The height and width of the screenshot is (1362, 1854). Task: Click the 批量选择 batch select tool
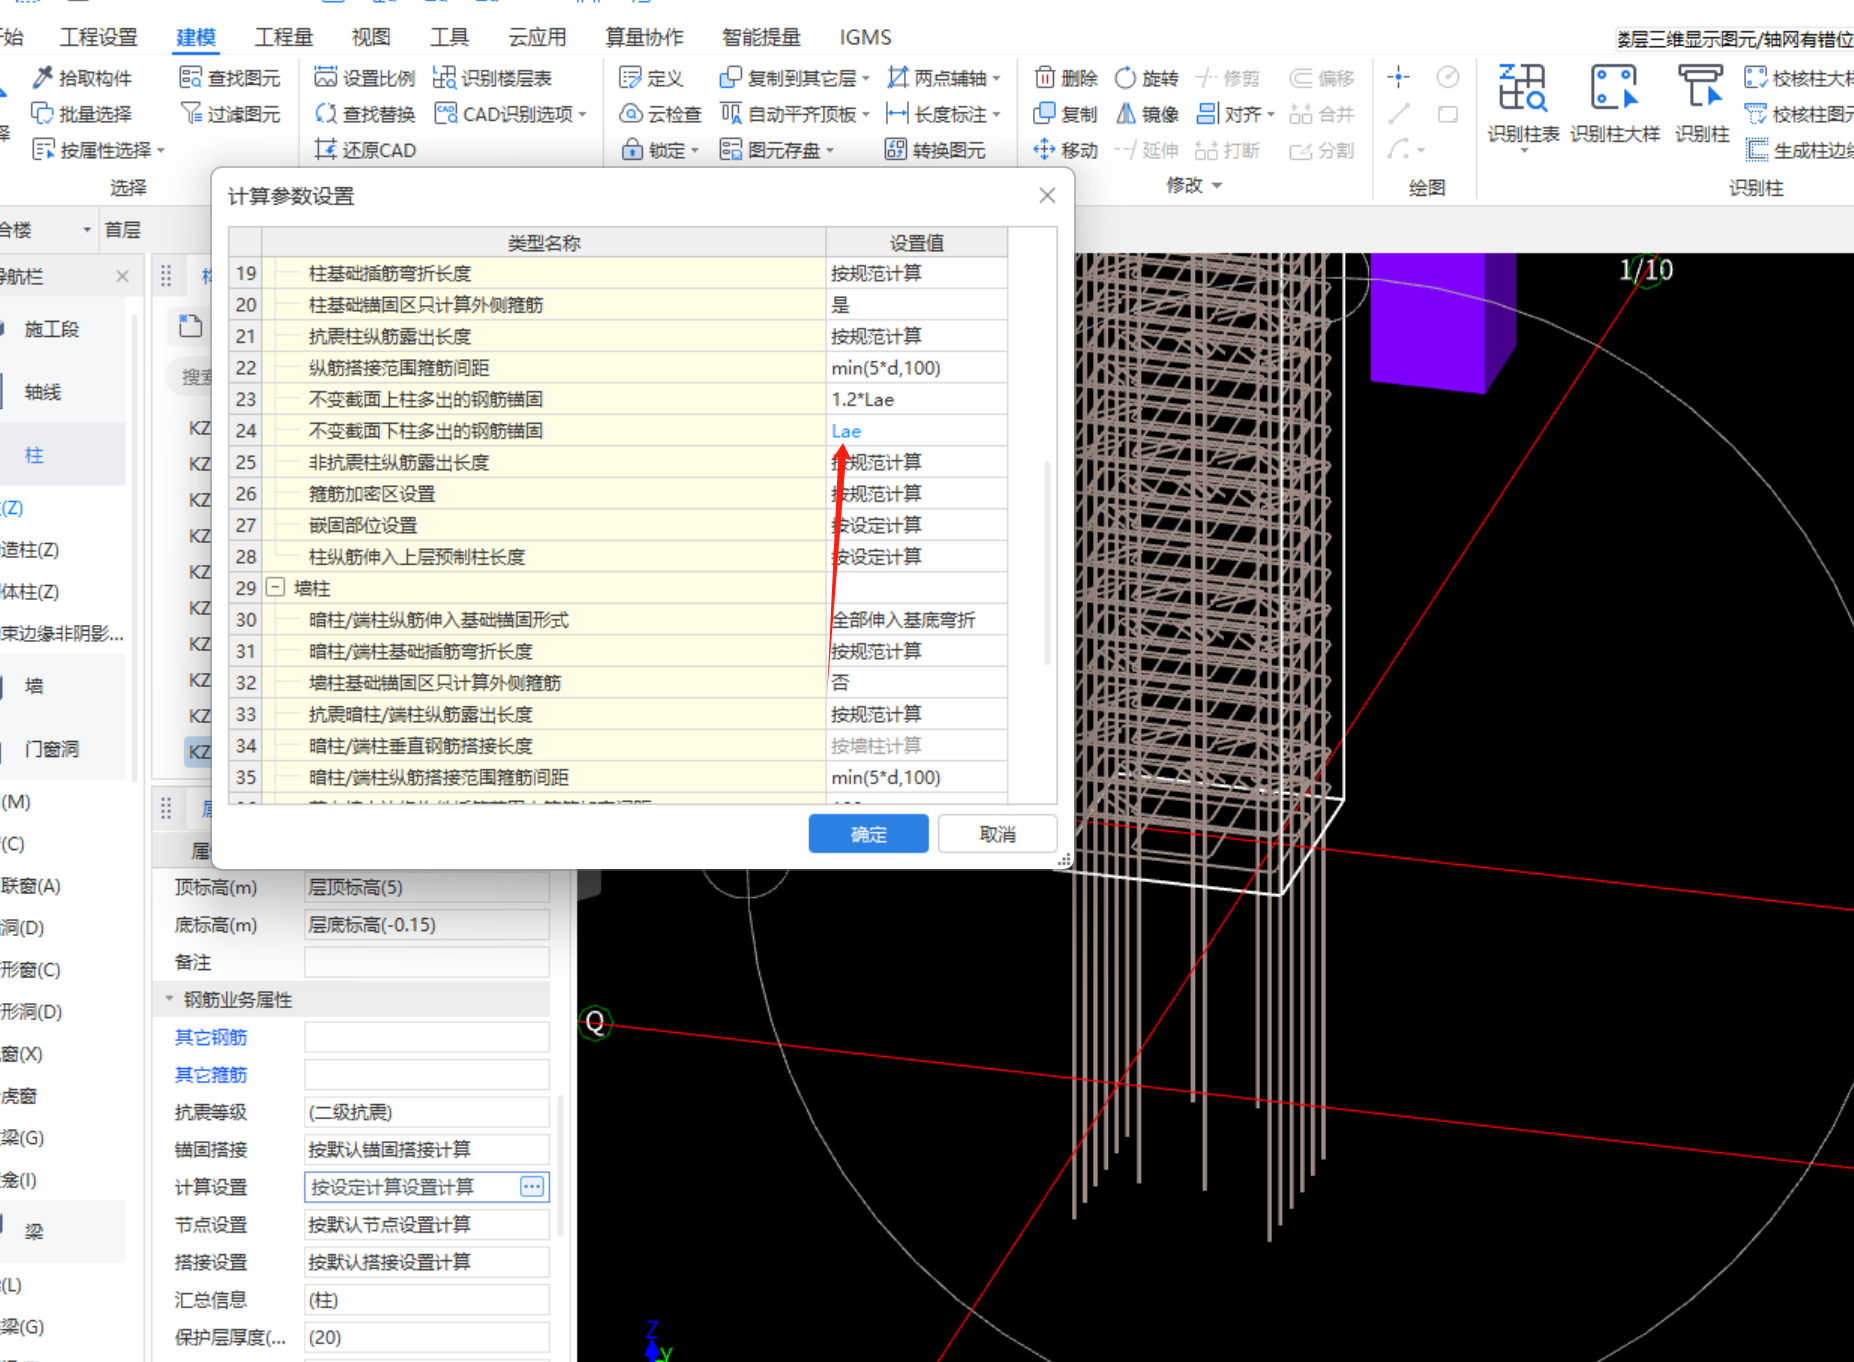pos(82,114)
